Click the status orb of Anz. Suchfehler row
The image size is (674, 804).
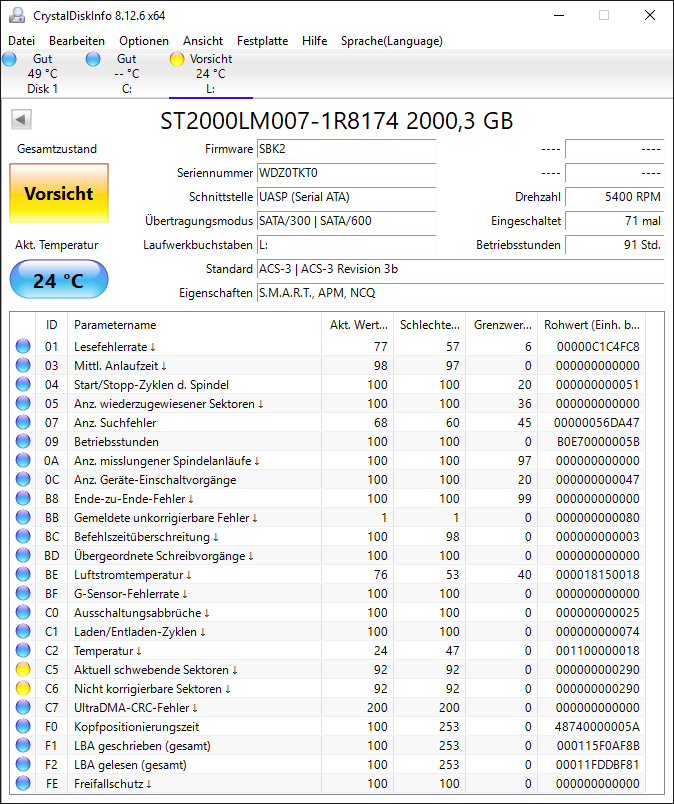click(x=23, y=422)
